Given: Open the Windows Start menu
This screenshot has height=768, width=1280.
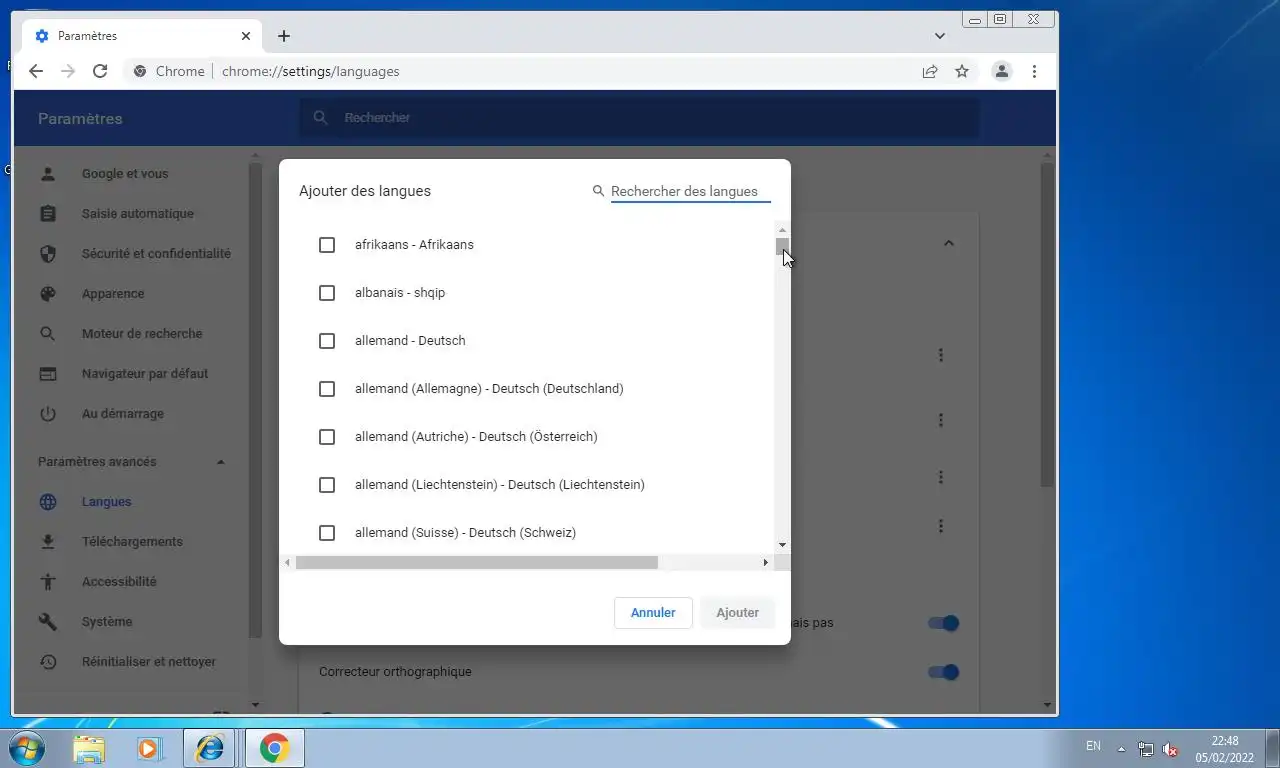Looking at the screenshot, I should pos(25,748).
